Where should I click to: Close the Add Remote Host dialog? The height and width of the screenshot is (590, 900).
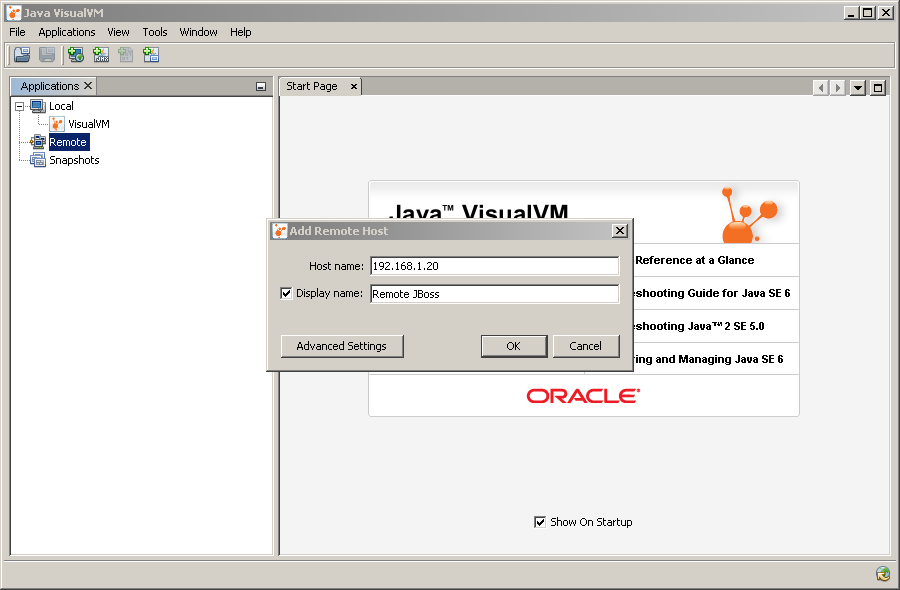[x=620, y=231]
